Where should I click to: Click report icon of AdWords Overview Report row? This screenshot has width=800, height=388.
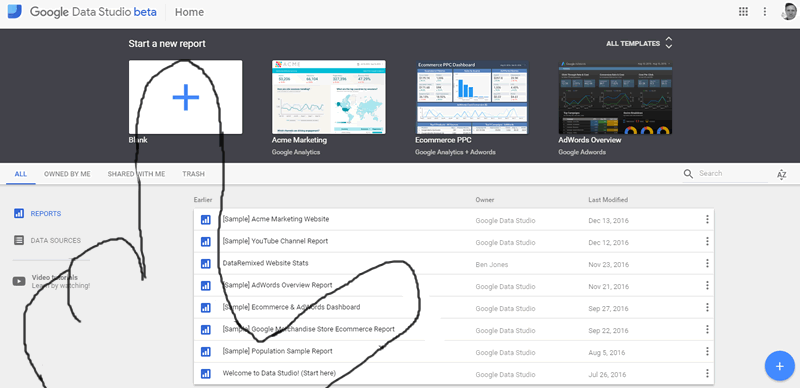206,286
